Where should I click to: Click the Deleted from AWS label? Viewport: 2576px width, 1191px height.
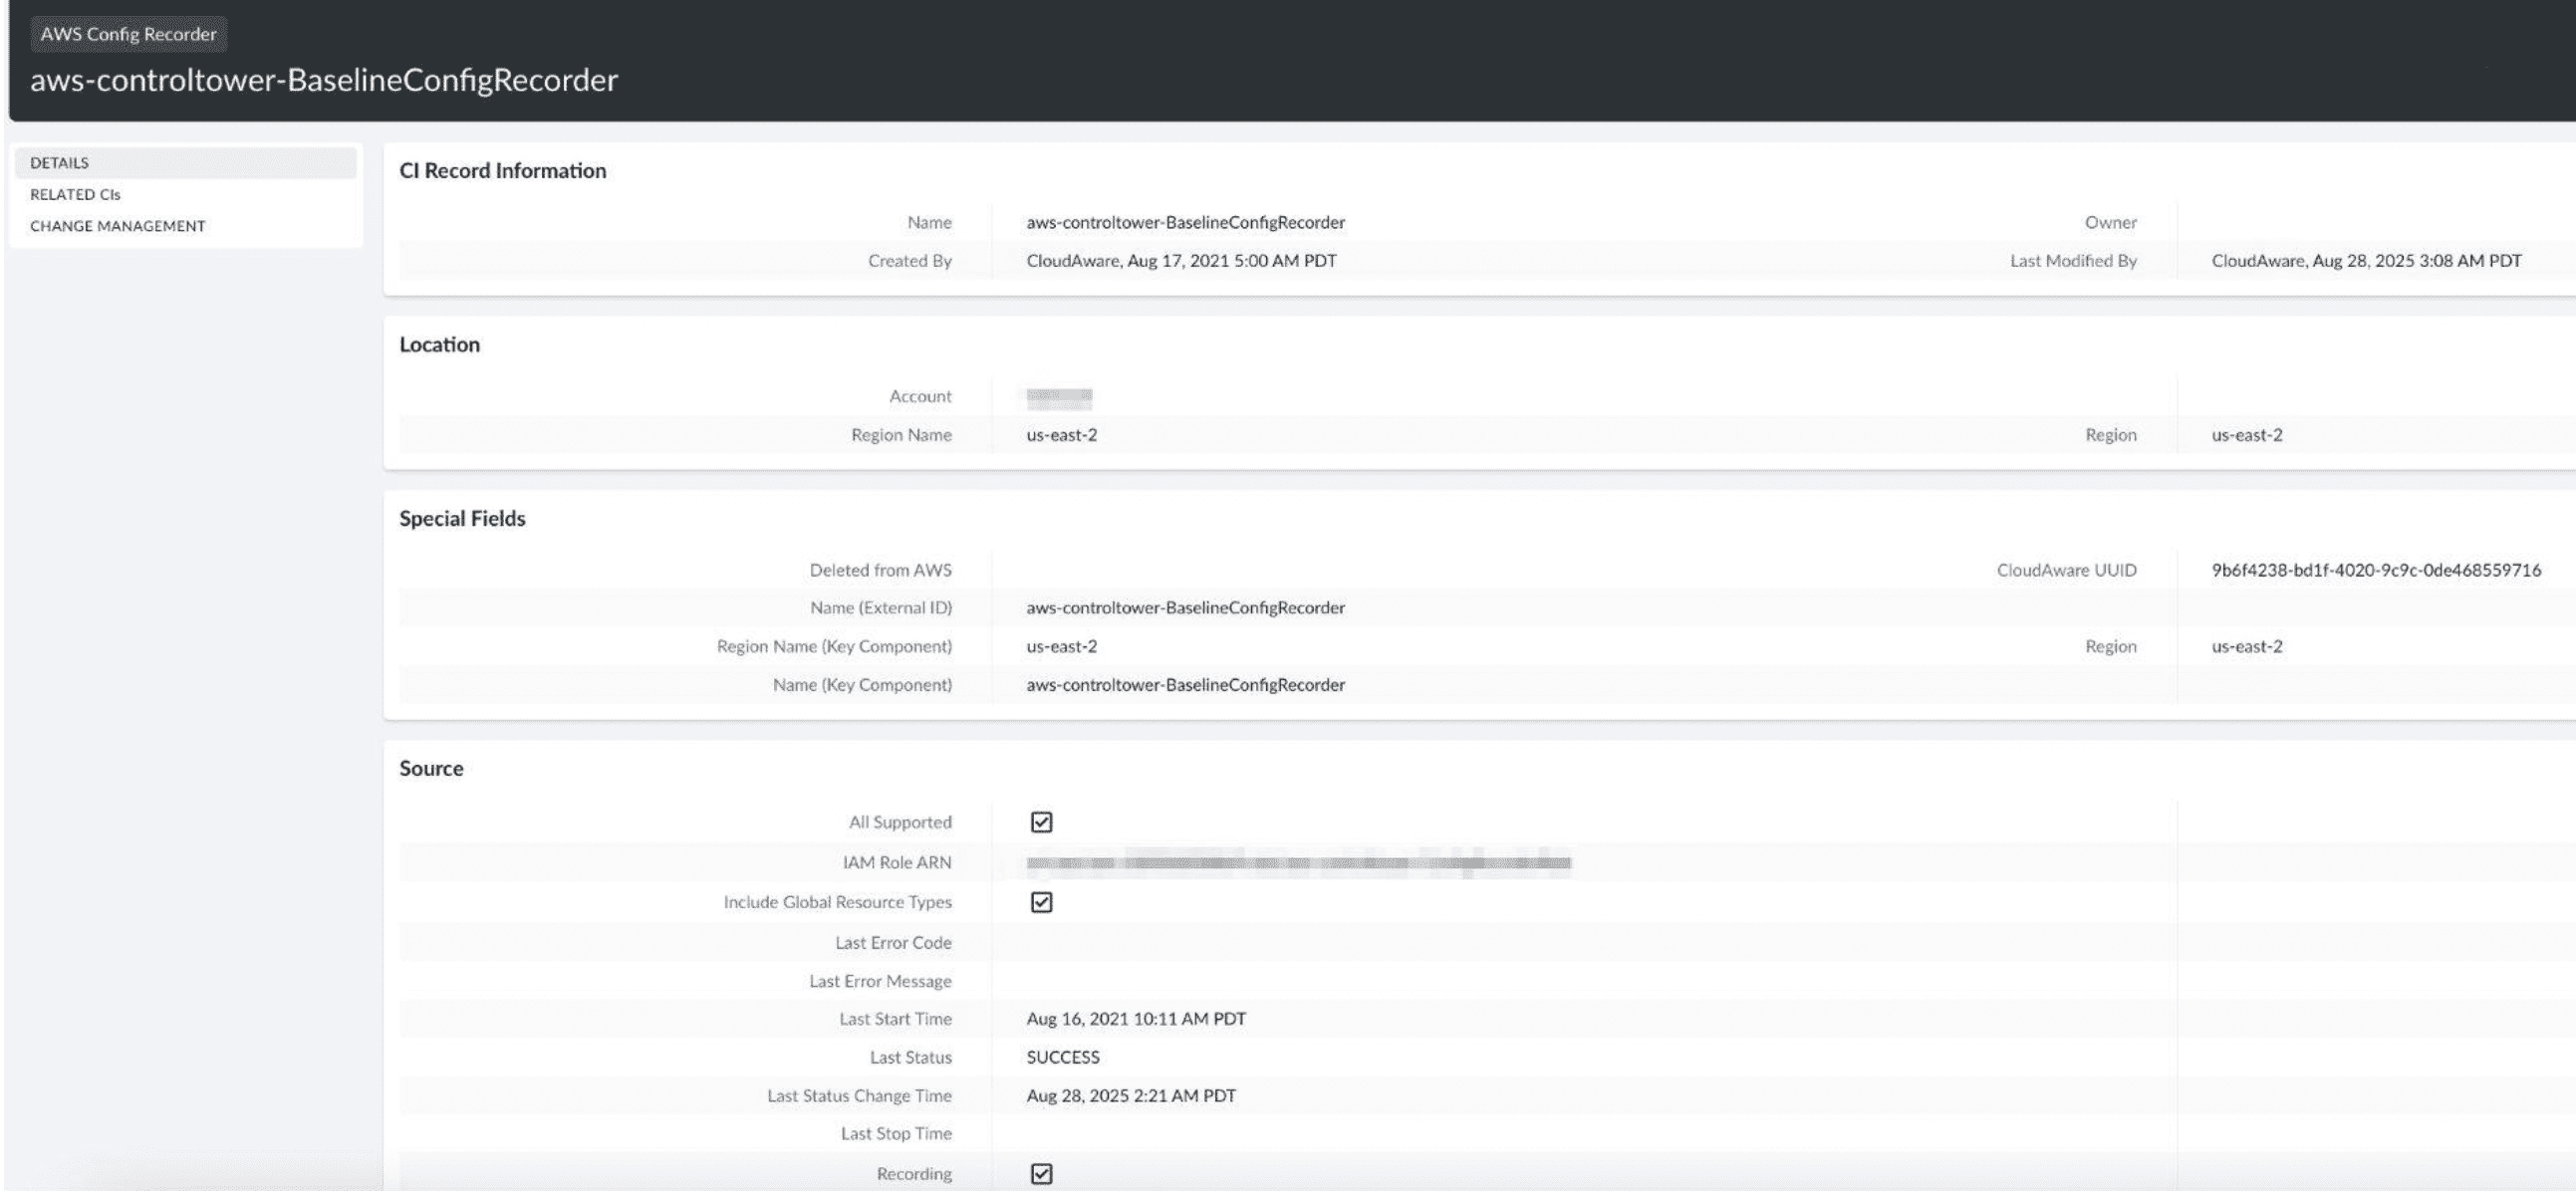(x=880, y=570)
